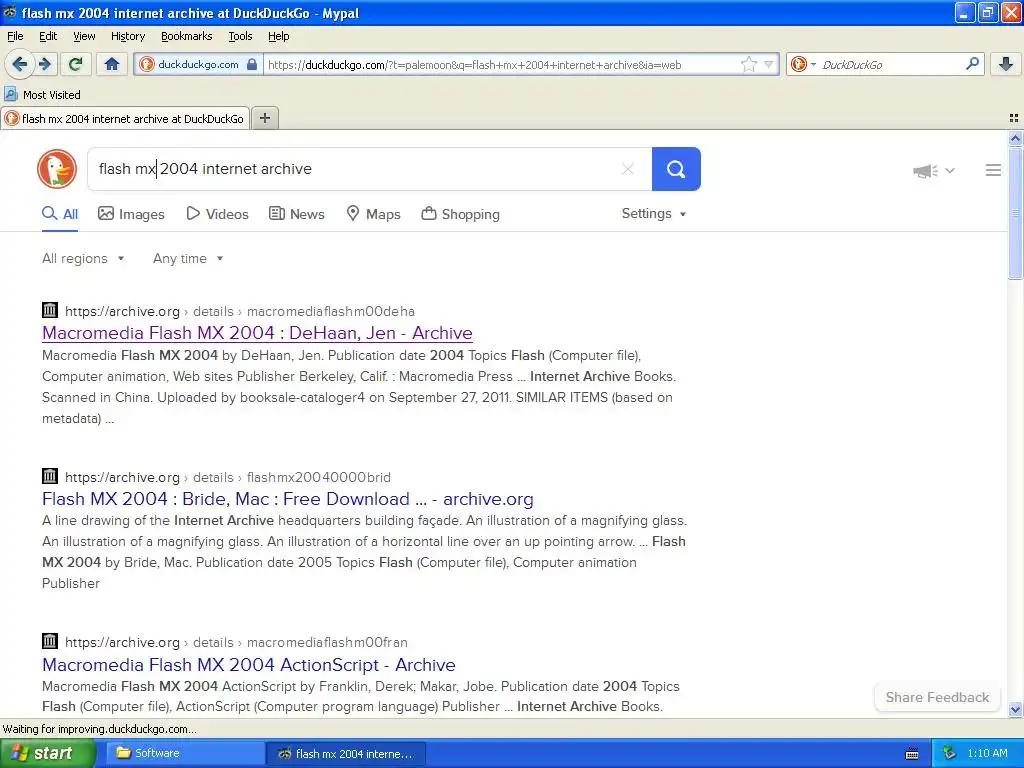Open Macromedia Flash MX 2004 ActionScript result
This screenshot has height=768, width=1024.
point(249,665)
